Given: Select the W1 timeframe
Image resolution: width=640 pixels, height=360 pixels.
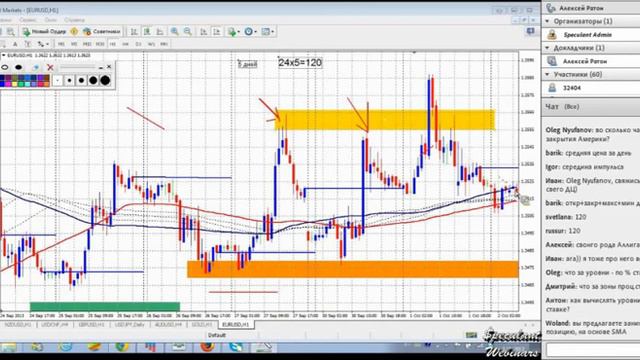Looking at the screenshot, I should coord(151,44).
